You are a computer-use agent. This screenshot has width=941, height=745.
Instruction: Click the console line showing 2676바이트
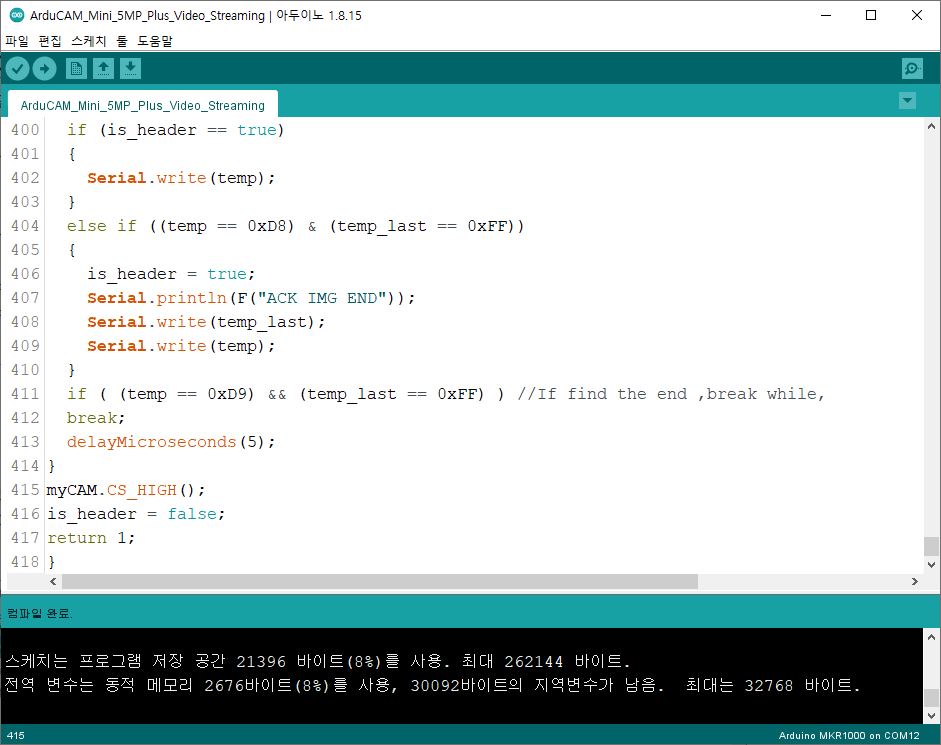tap(432, 685)
